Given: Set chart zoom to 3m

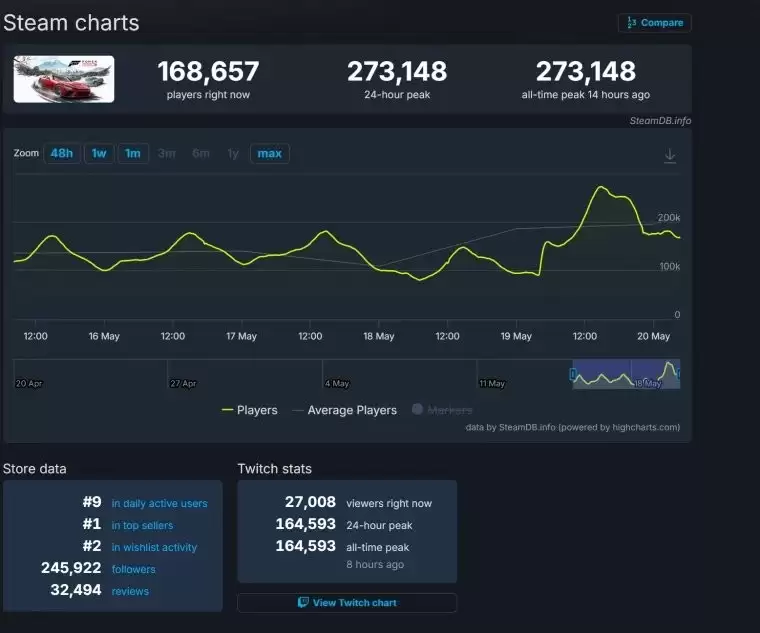Looking at the screenshot, I should (x=167, y=154).
